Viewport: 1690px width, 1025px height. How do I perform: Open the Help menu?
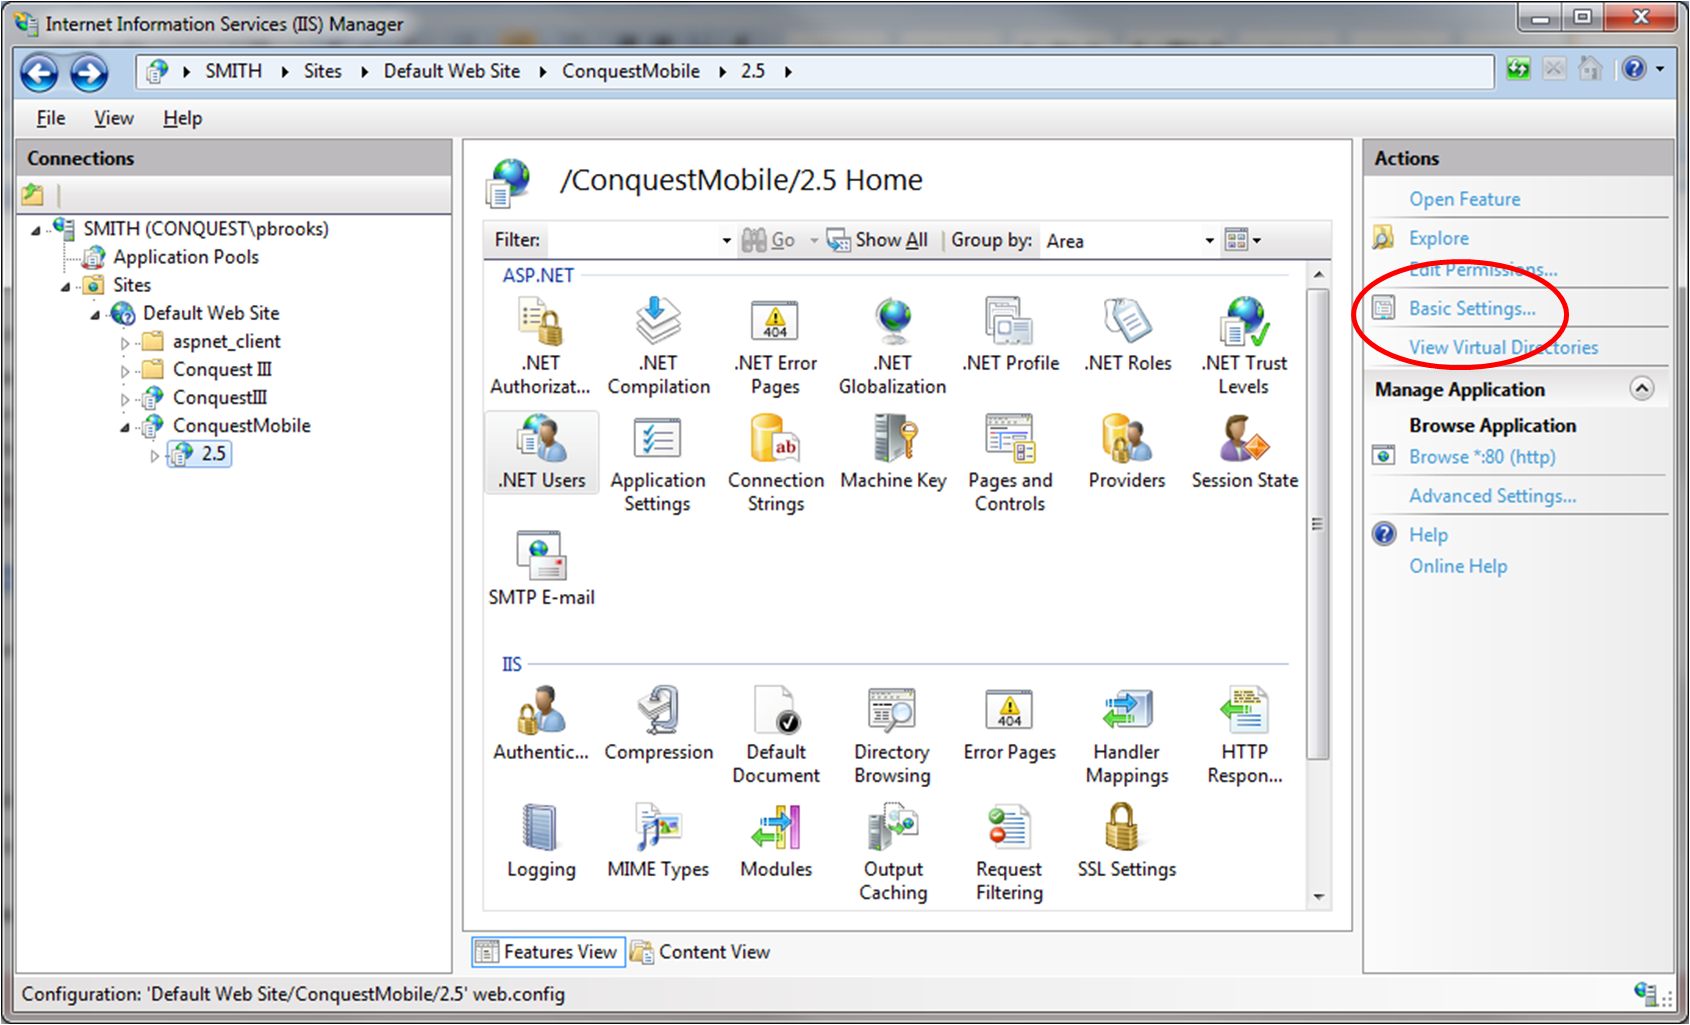point(183,118)
